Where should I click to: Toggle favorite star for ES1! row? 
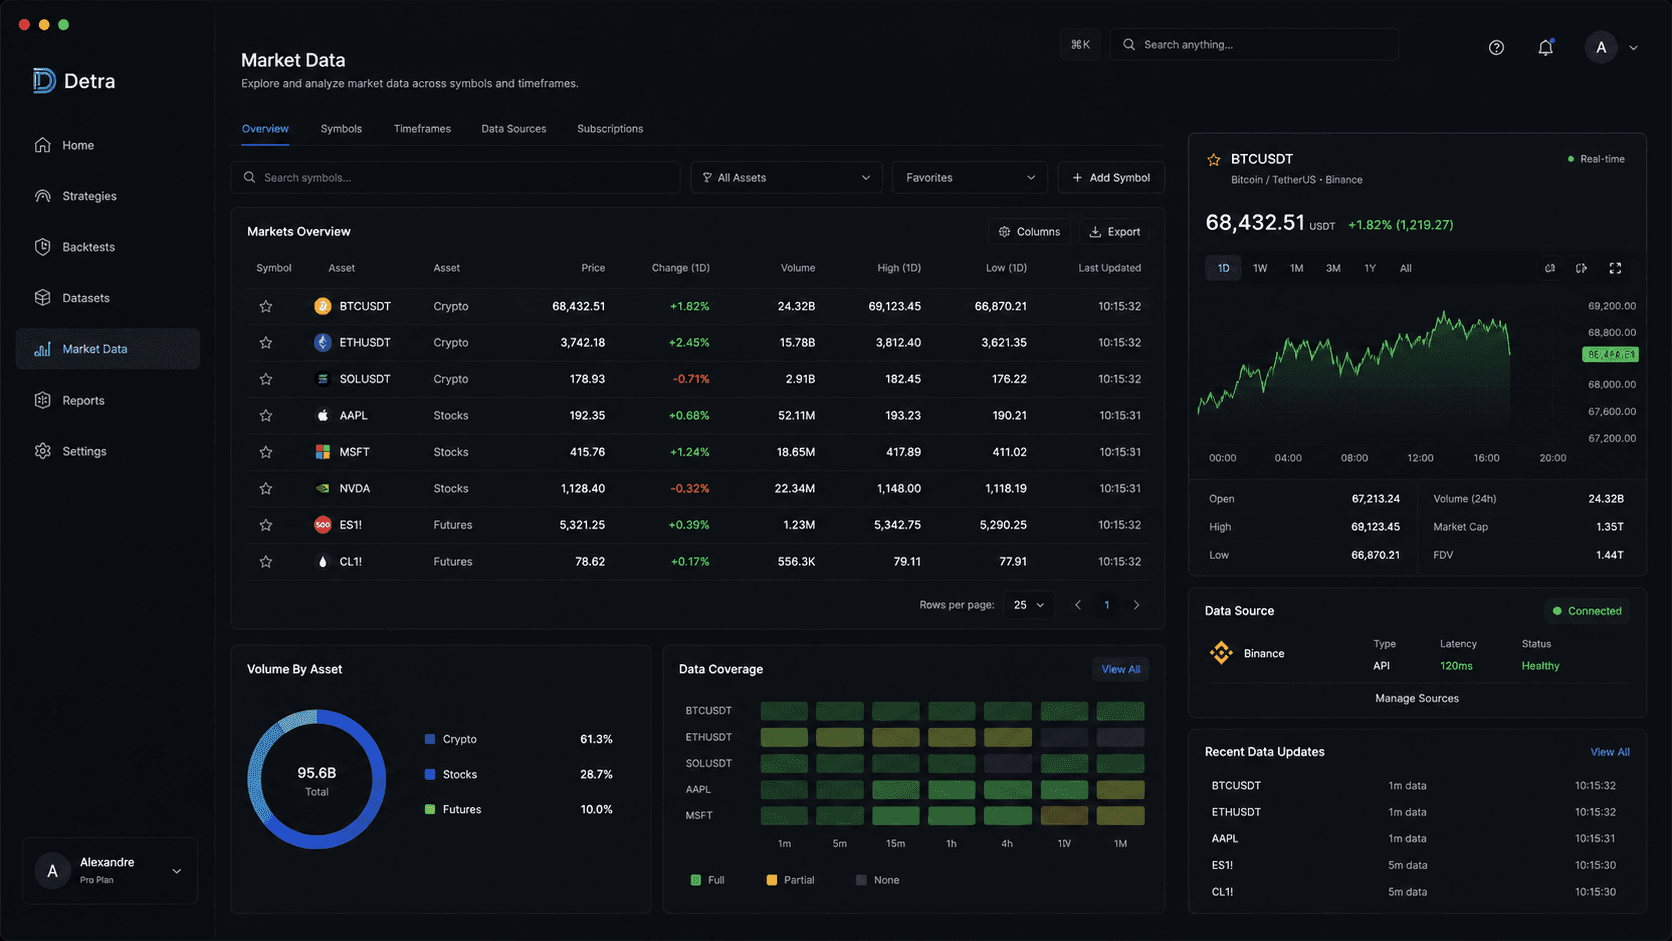click(266, 525)
